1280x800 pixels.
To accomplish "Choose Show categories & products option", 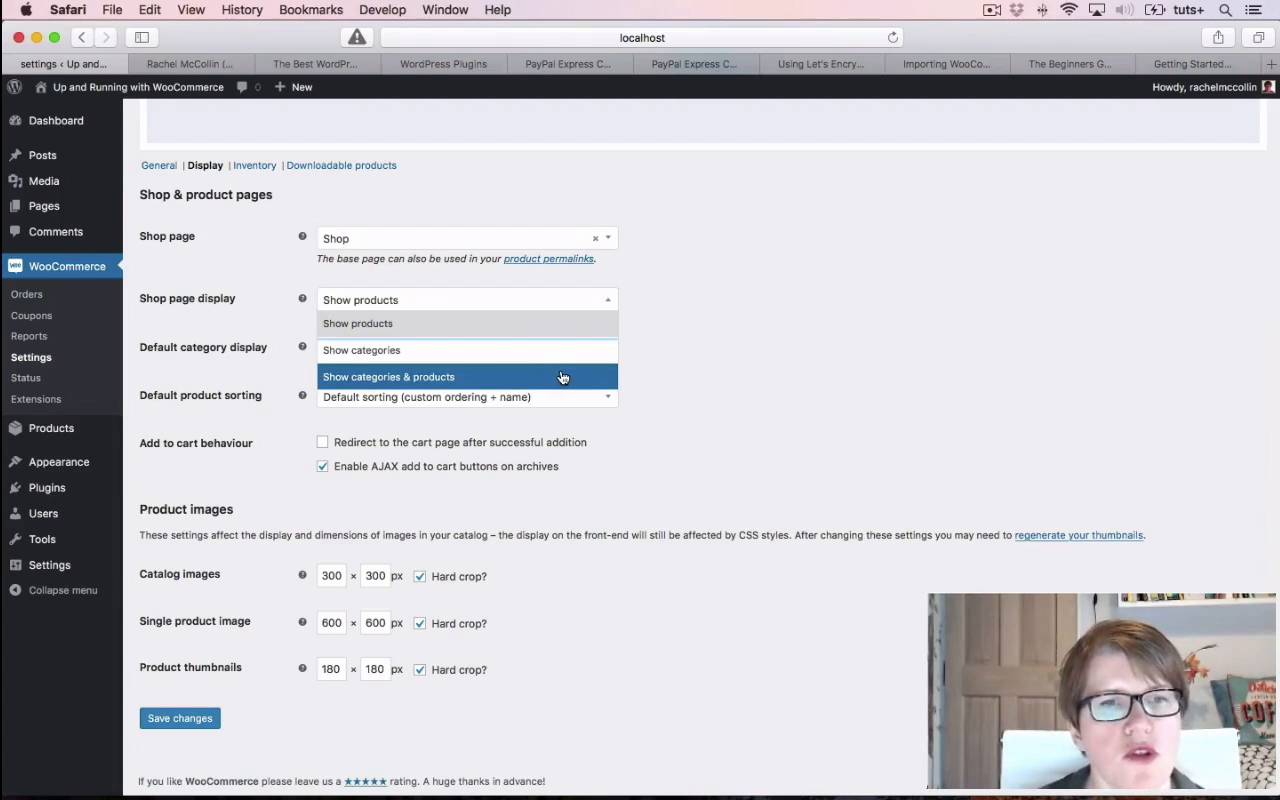I will 467,377.
